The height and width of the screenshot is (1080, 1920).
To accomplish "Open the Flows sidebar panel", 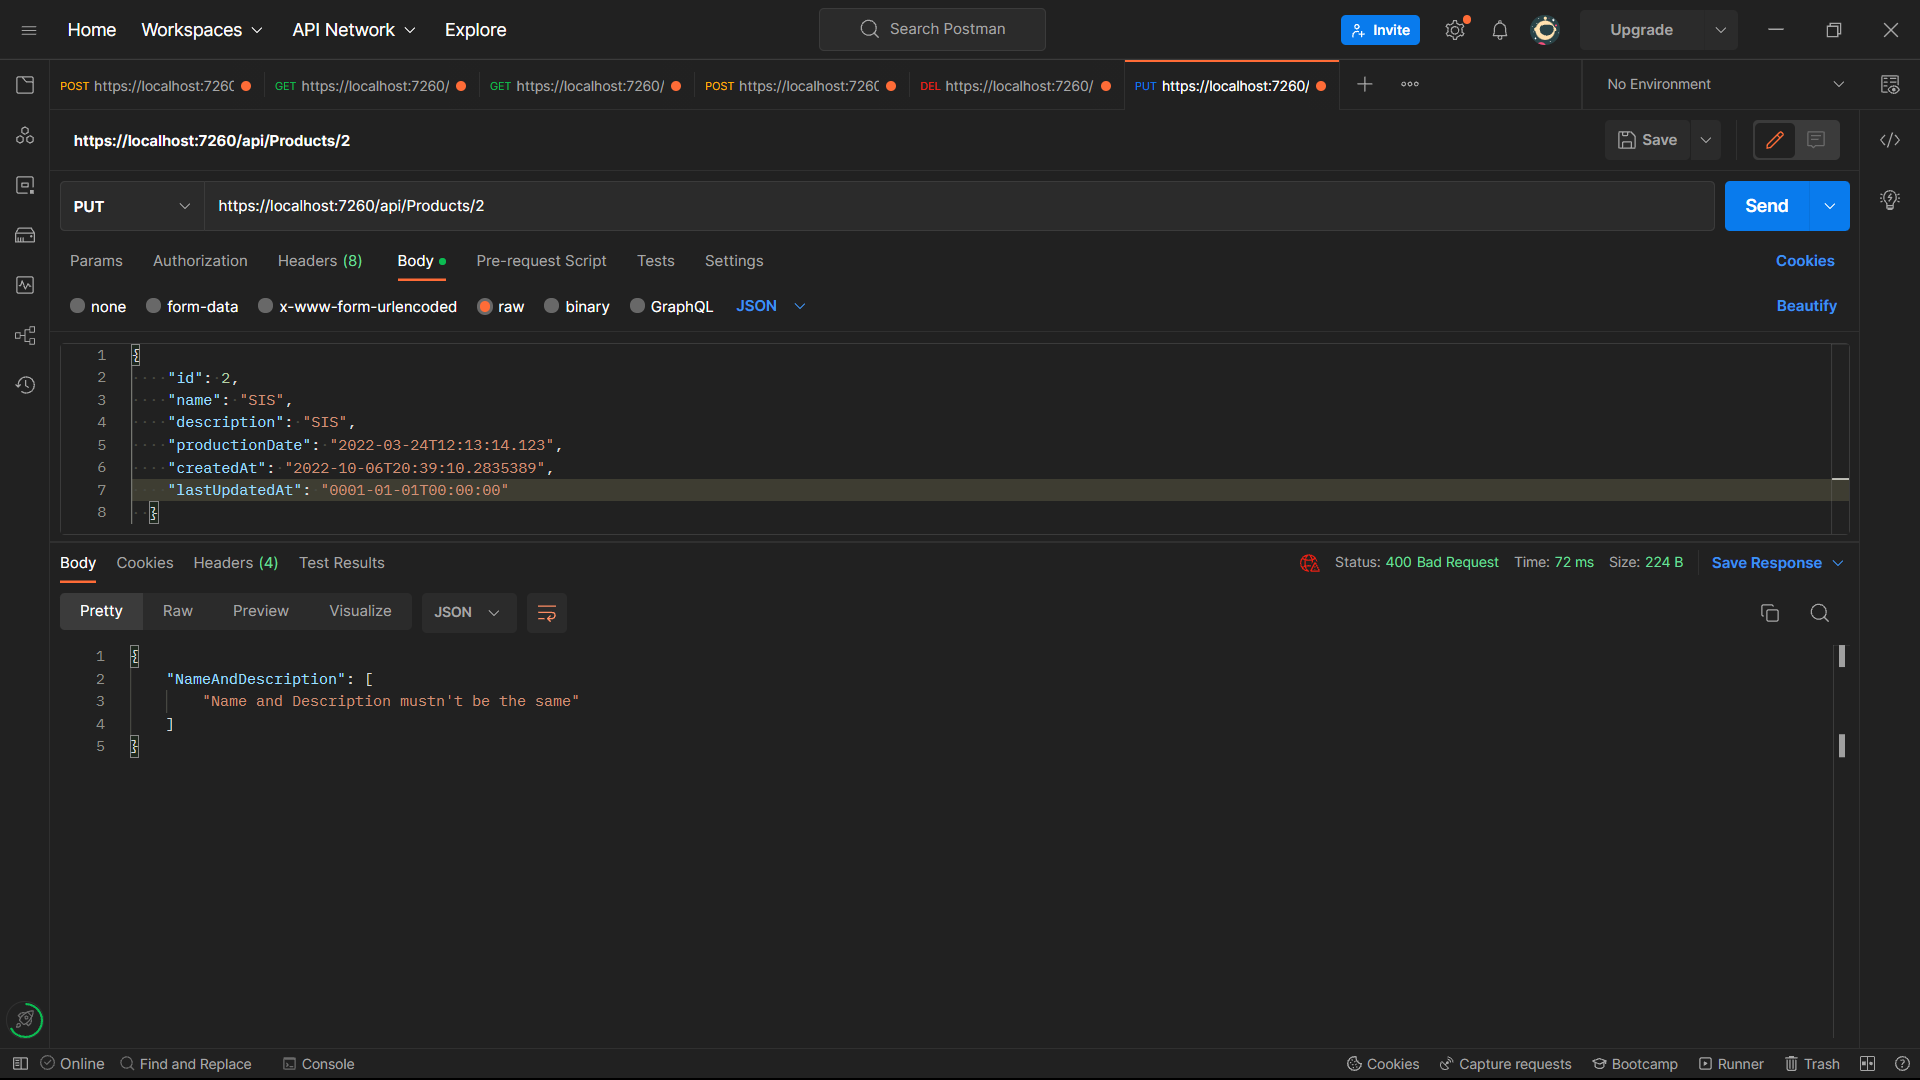I will [x=25, y=335].
